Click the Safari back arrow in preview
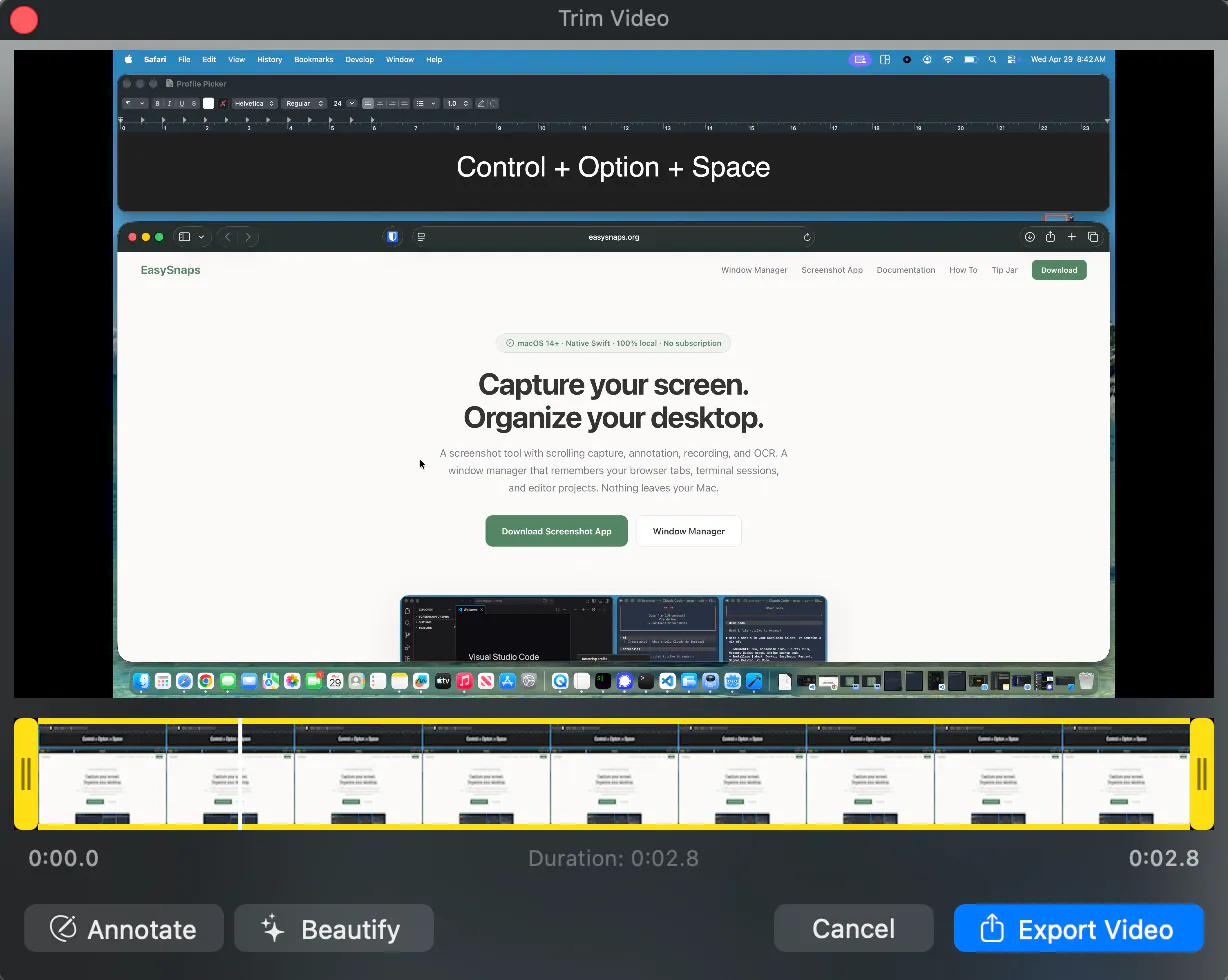 pos(228,237)
